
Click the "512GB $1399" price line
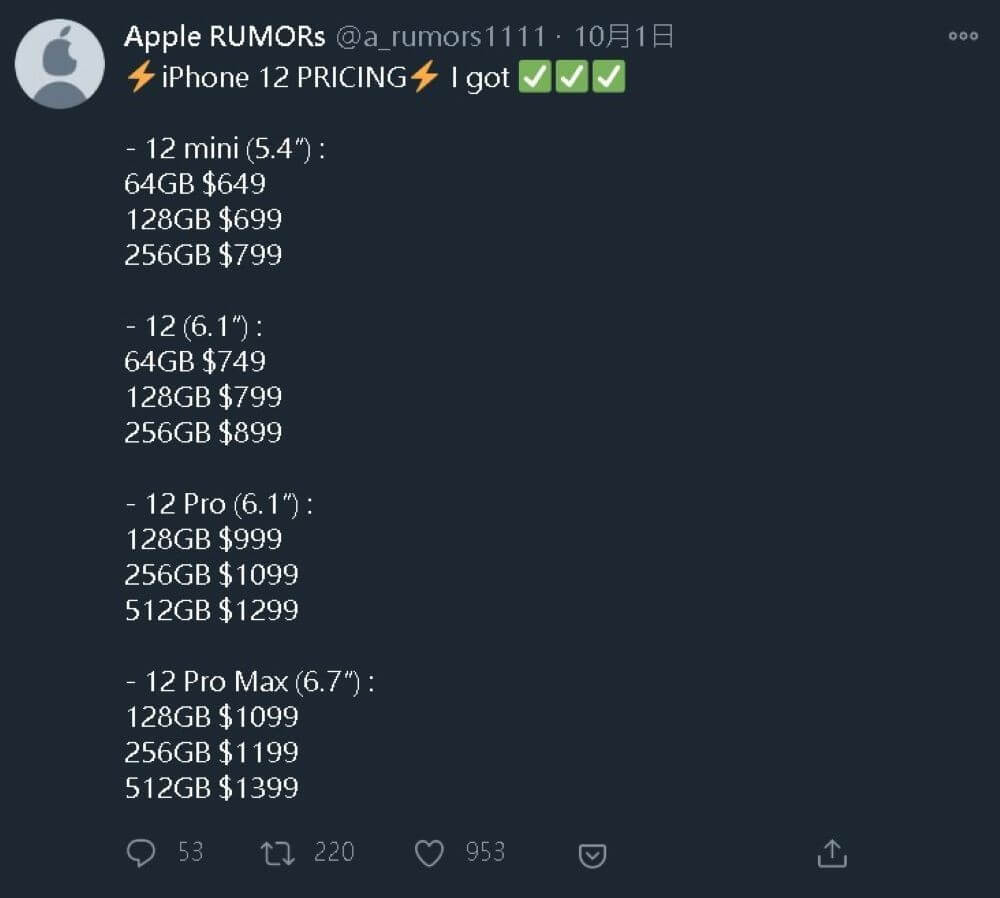pos(211,788)
